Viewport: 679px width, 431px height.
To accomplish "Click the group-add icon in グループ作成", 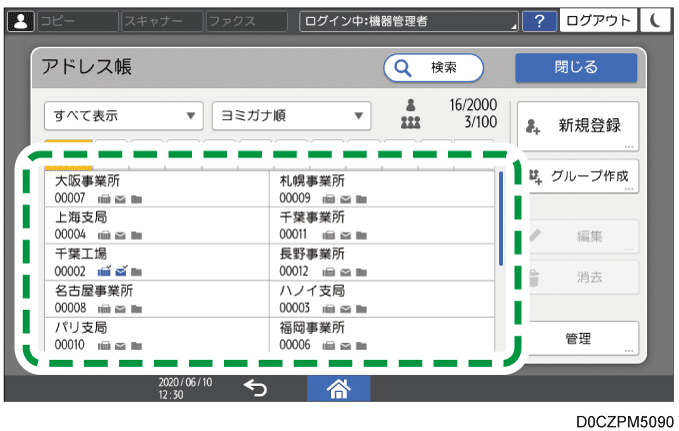I will pos(535,176).
